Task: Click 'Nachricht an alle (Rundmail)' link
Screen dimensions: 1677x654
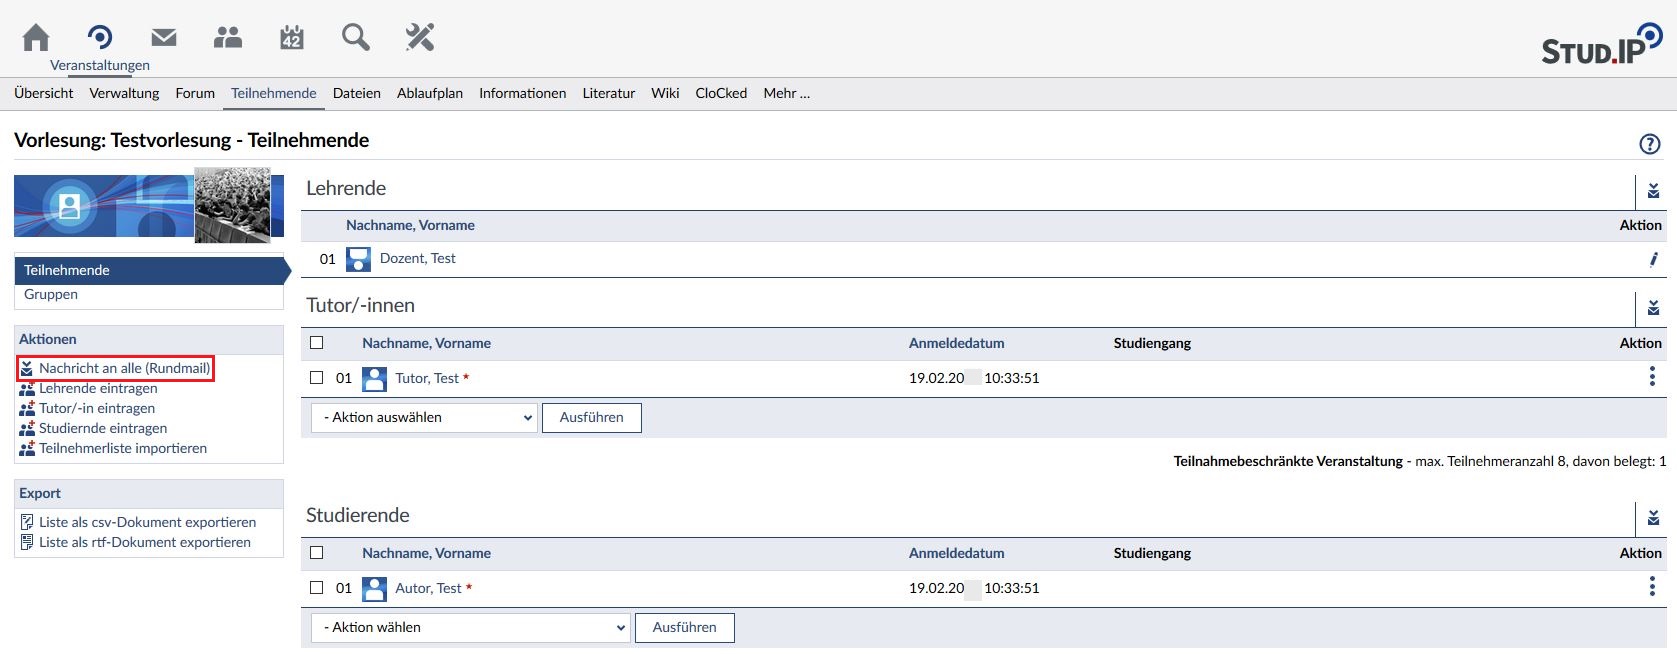Action: click(x=124, y=368)
